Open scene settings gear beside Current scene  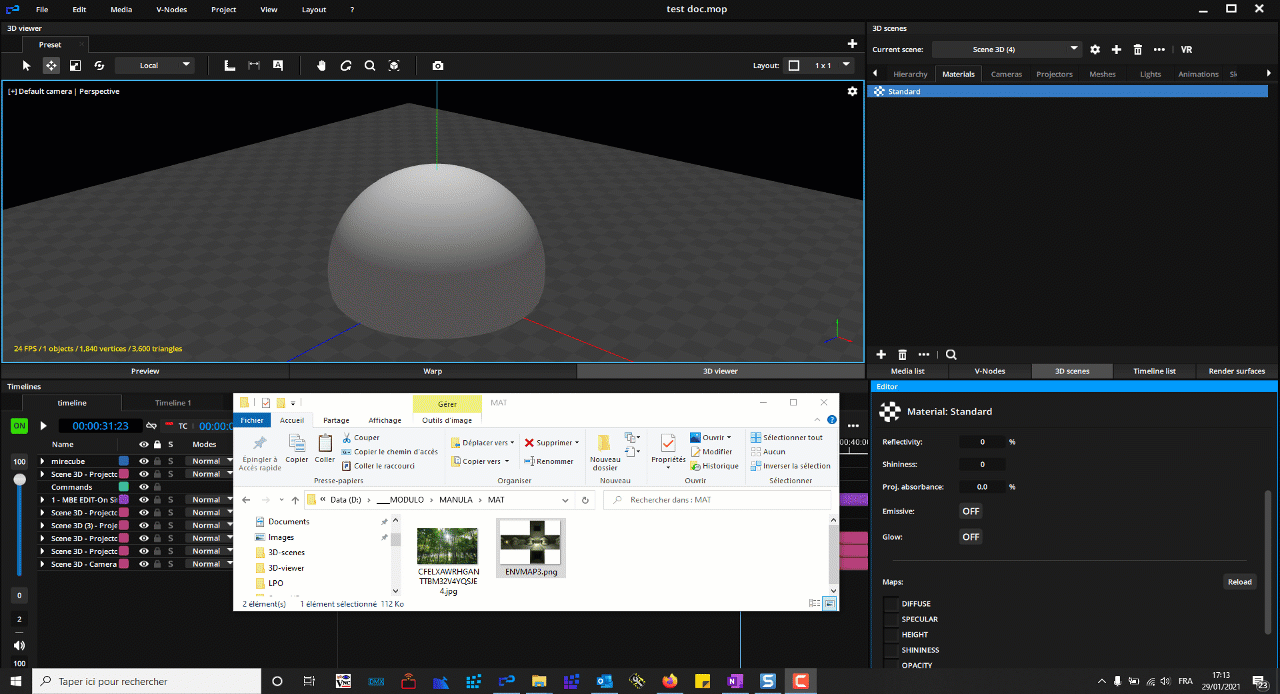tap(1095, 48)
